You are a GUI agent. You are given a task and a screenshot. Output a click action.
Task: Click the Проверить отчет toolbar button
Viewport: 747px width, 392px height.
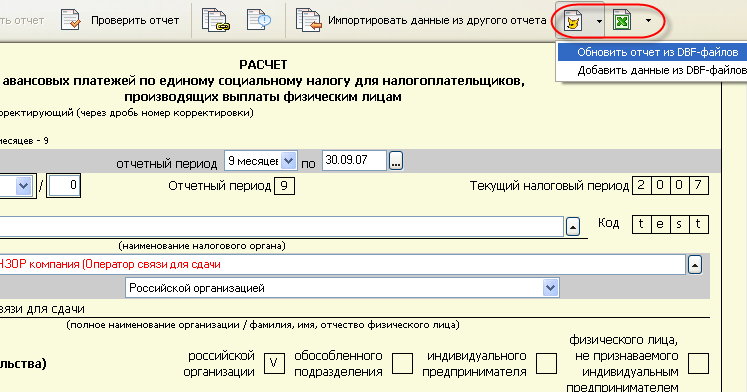point(120,20)
